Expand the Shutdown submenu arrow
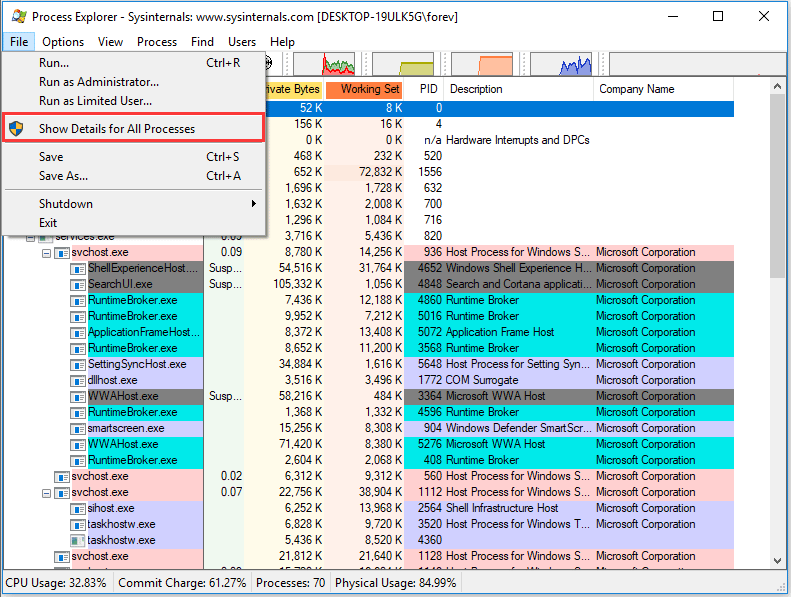This screenshot has width=791, height=597. click(x=254, y=204)
